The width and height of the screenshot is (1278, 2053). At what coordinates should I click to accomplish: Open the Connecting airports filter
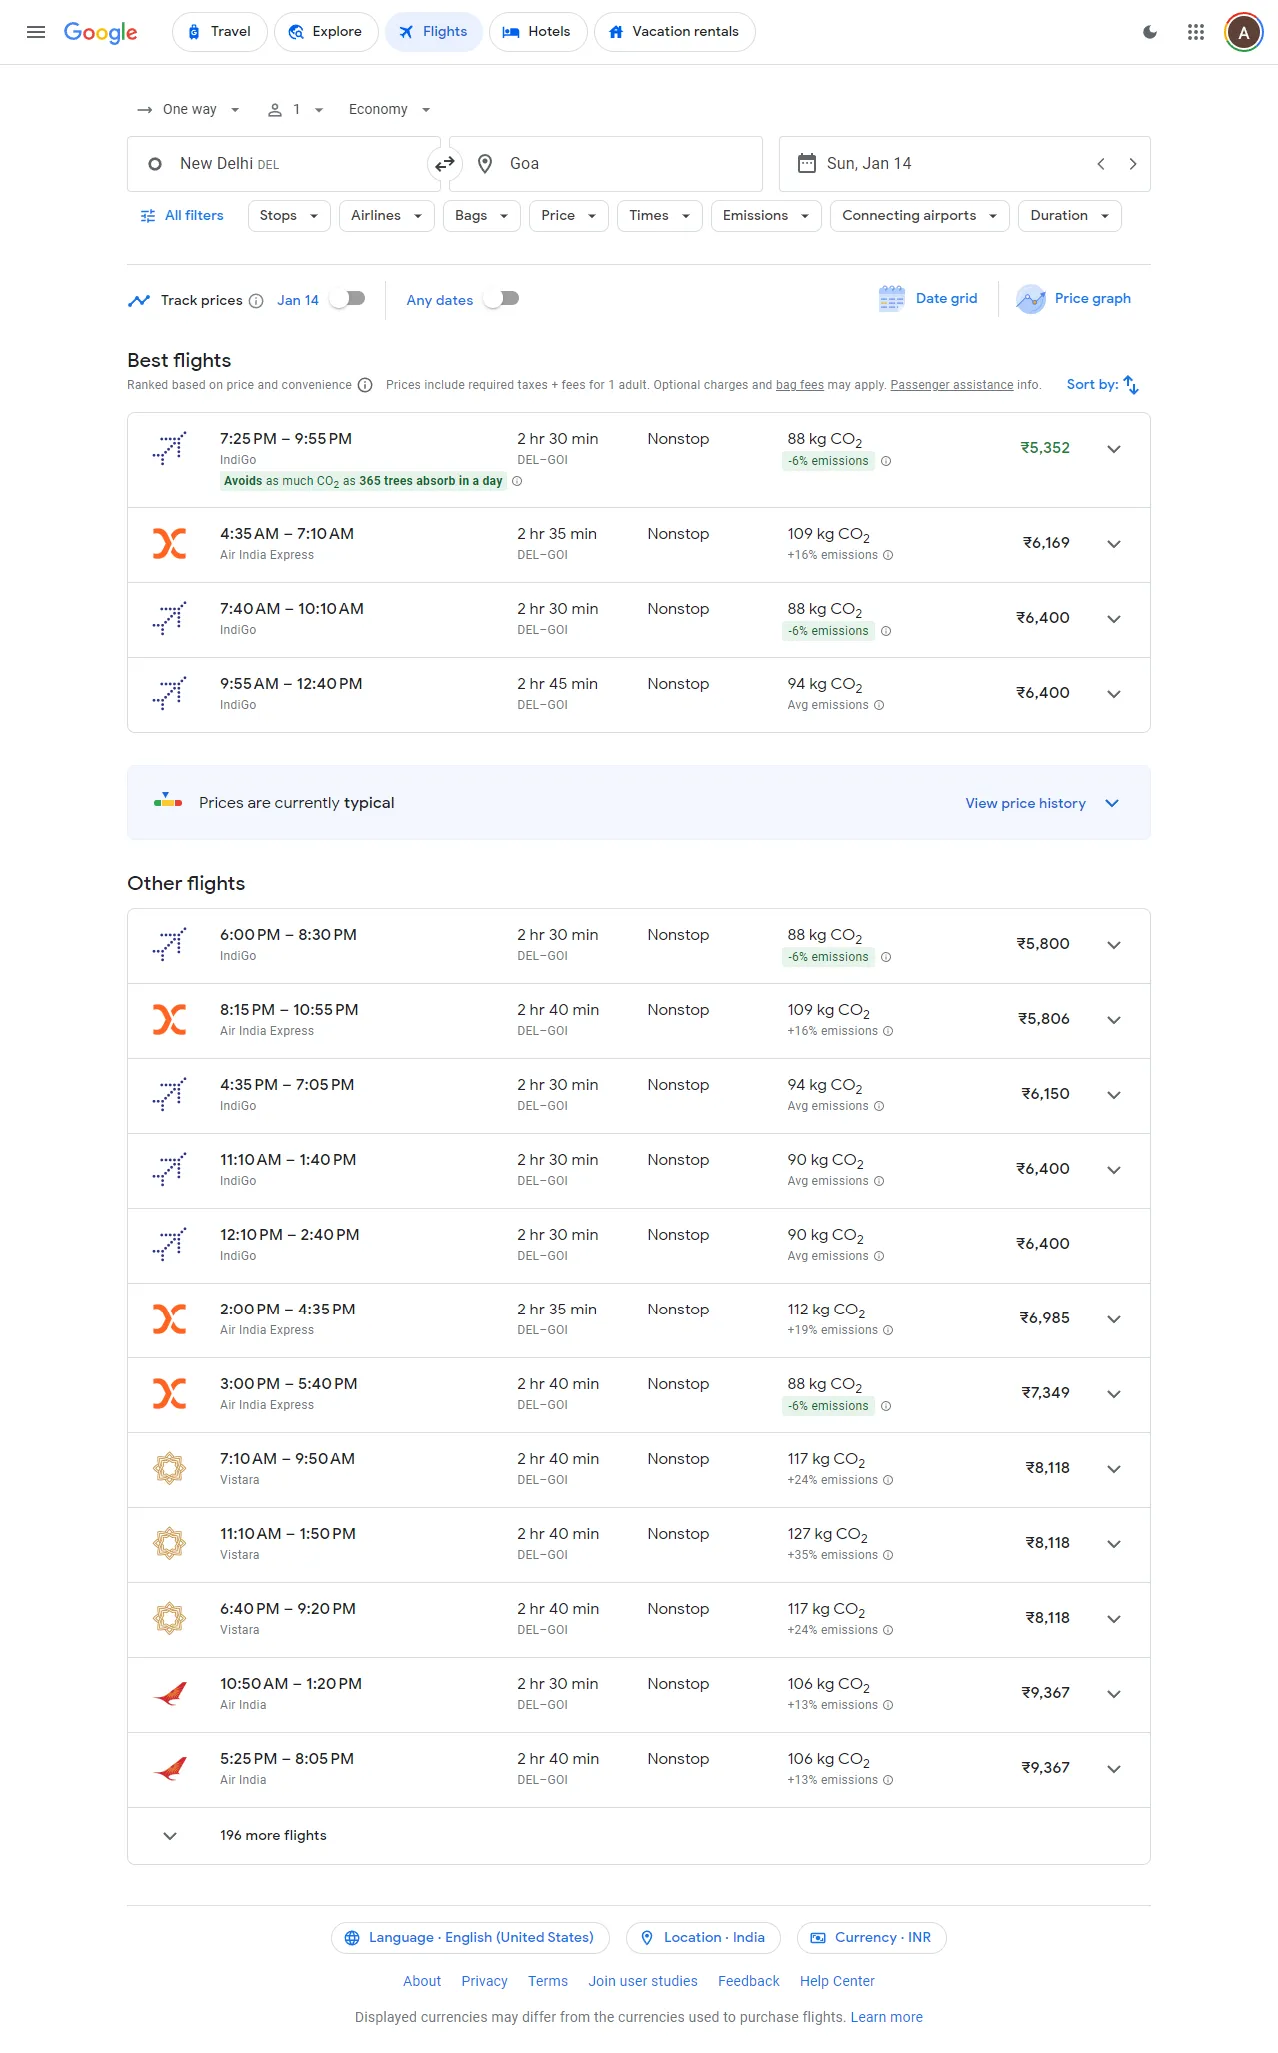pos(920,216)
